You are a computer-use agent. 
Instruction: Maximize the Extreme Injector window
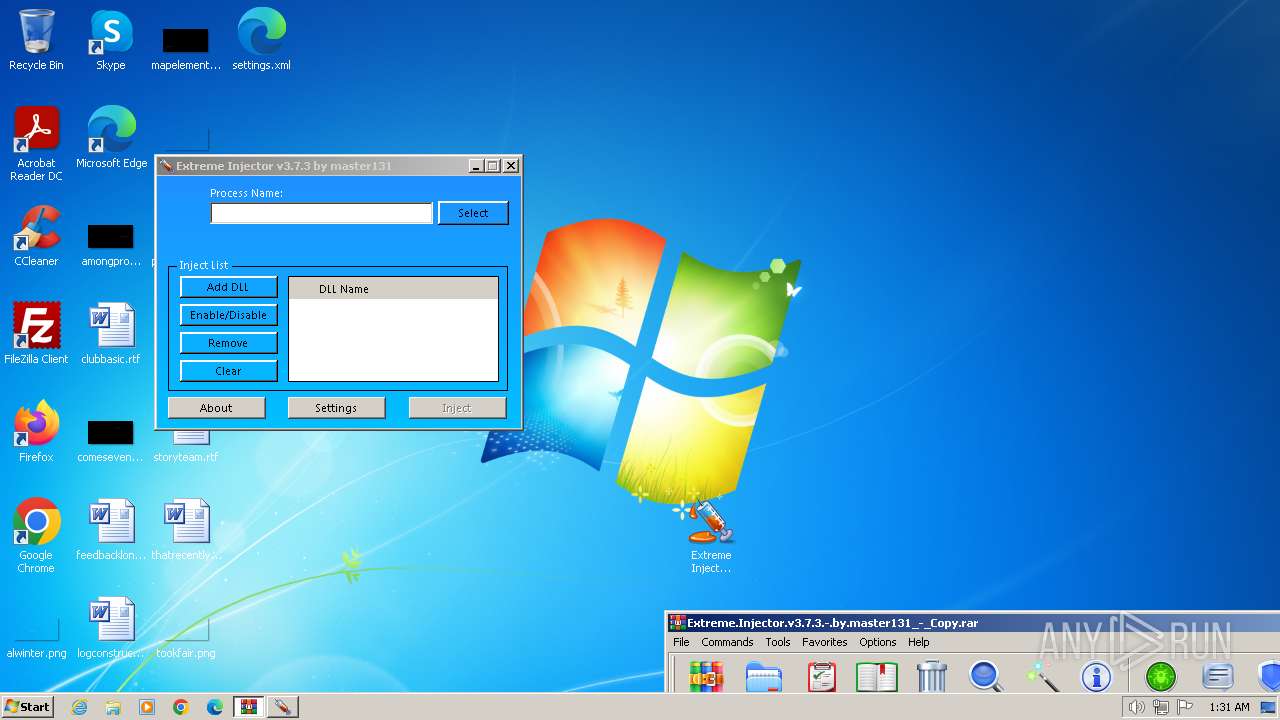pos(493,166)
